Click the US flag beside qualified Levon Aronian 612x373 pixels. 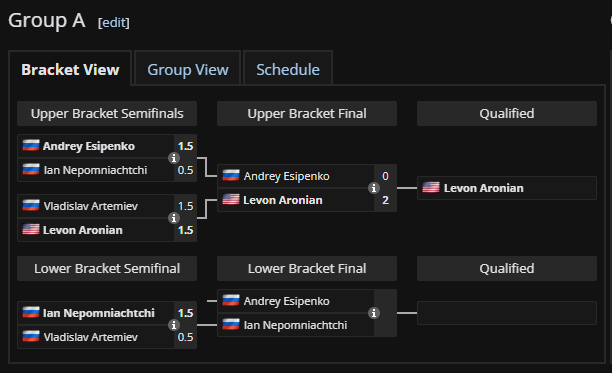431,188
